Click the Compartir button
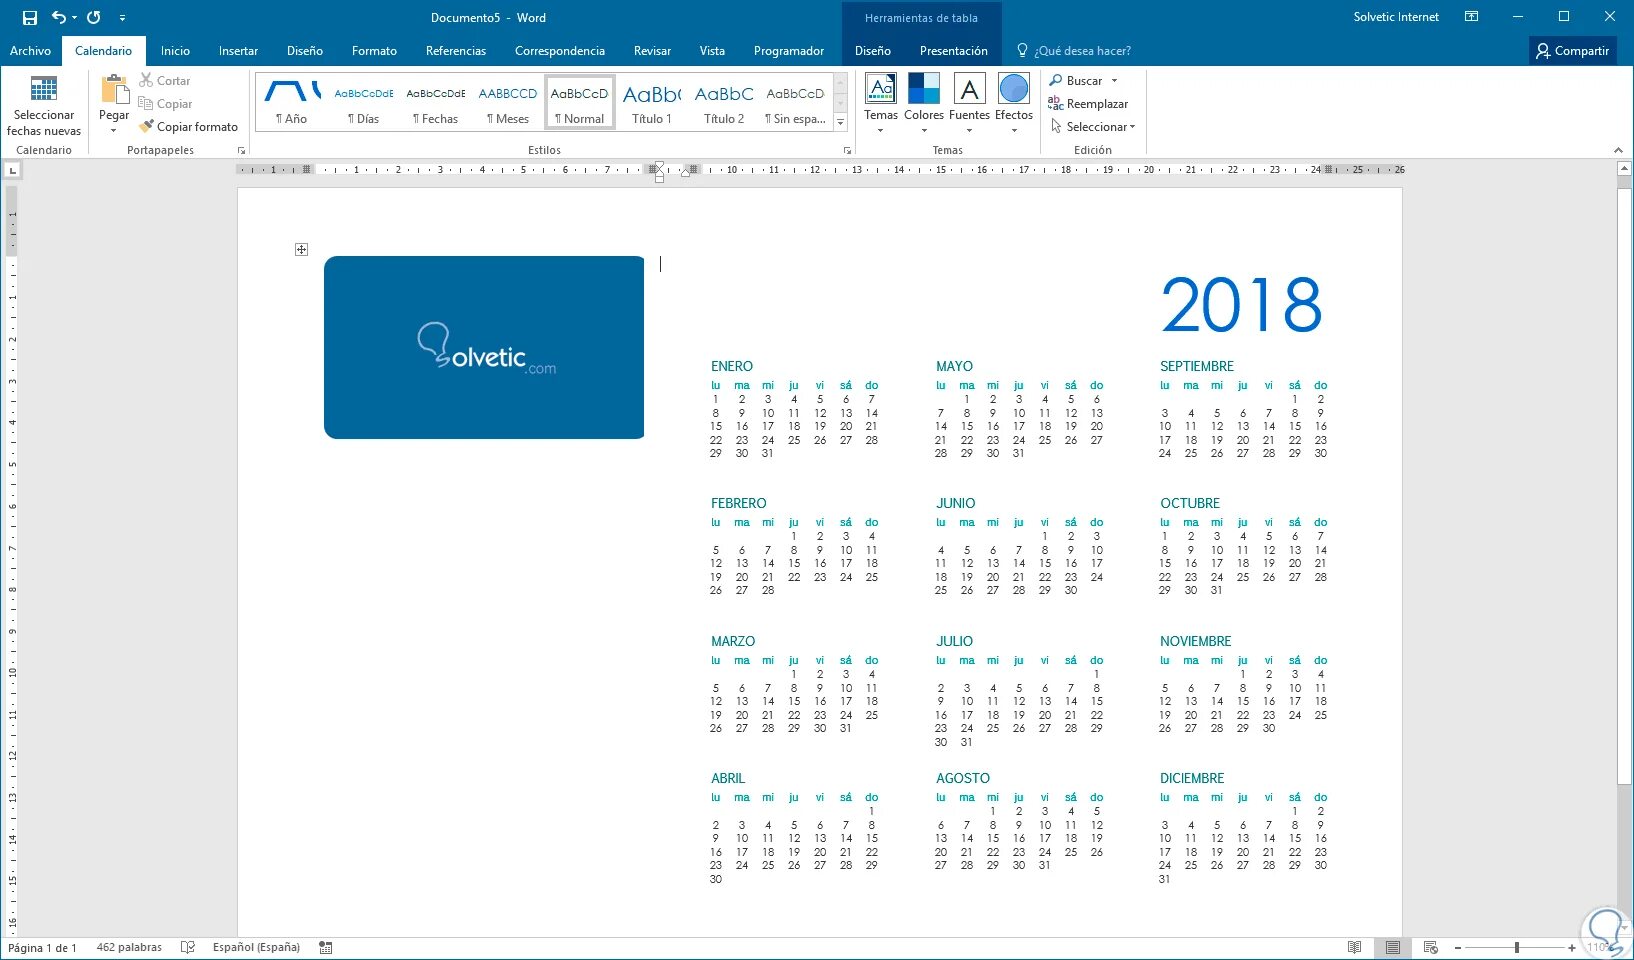Viewport: 1634px width, 960px height. [1573, 50]
